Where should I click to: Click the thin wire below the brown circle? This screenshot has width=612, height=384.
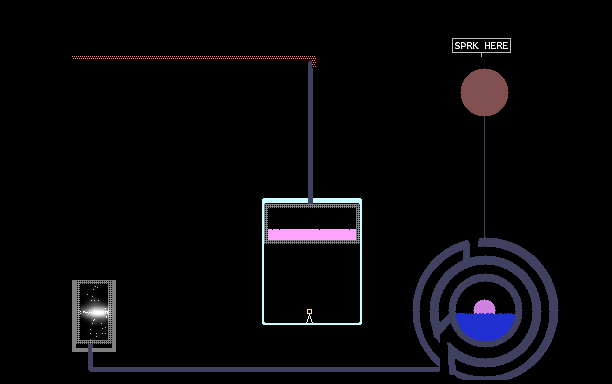(484, 177)
